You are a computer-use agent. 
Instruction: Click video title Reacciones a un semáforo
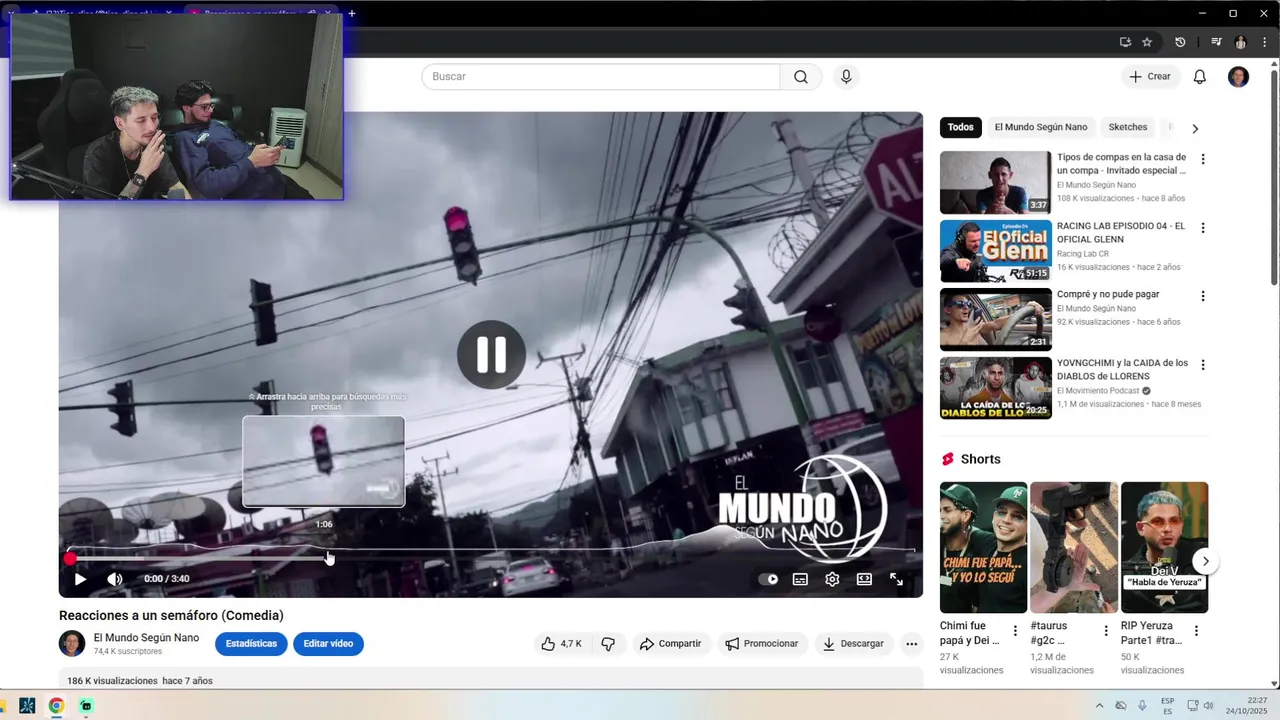click(171, 616)
